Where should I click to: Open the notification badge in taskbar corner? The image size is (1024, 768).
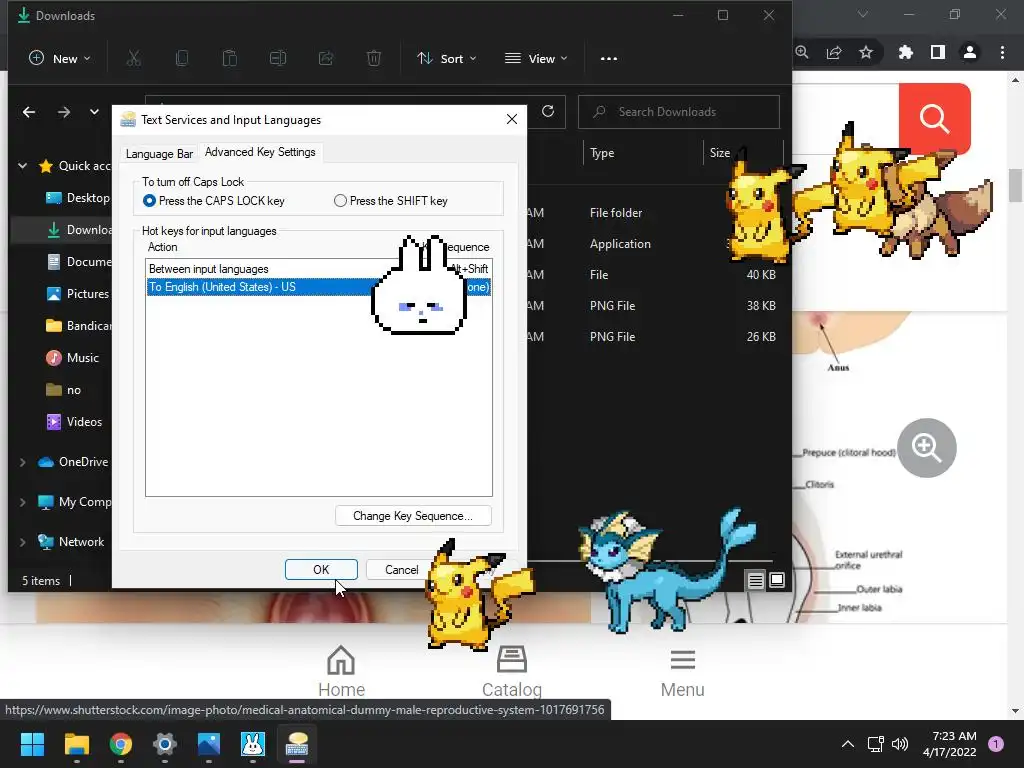tap(996, 744)
